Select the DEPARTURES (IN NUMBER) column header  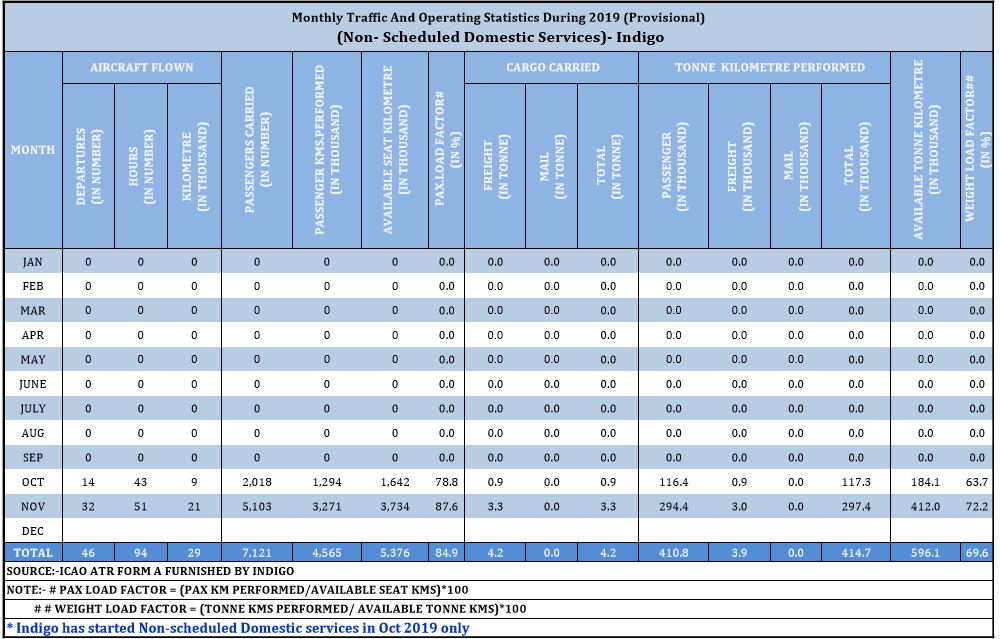click(x=88, y=164)
